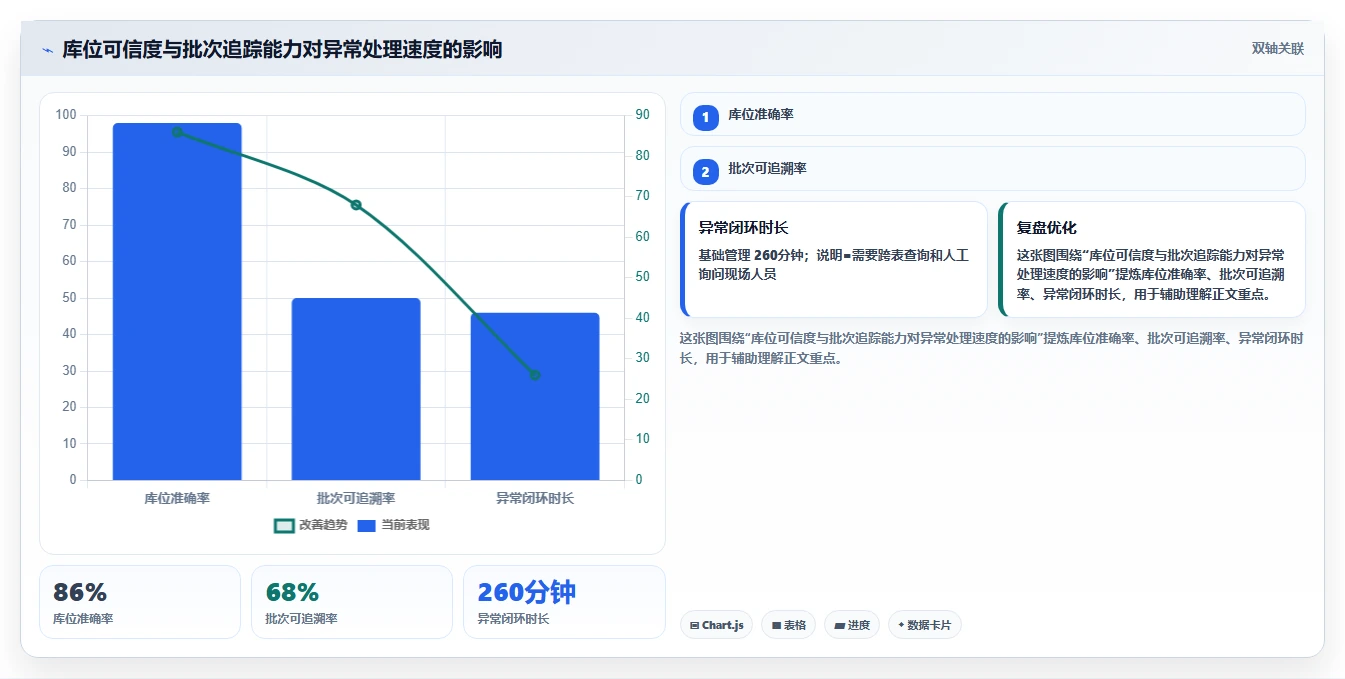Click the x-axis label 库位准确率
1345x679 pixels.
177,497
